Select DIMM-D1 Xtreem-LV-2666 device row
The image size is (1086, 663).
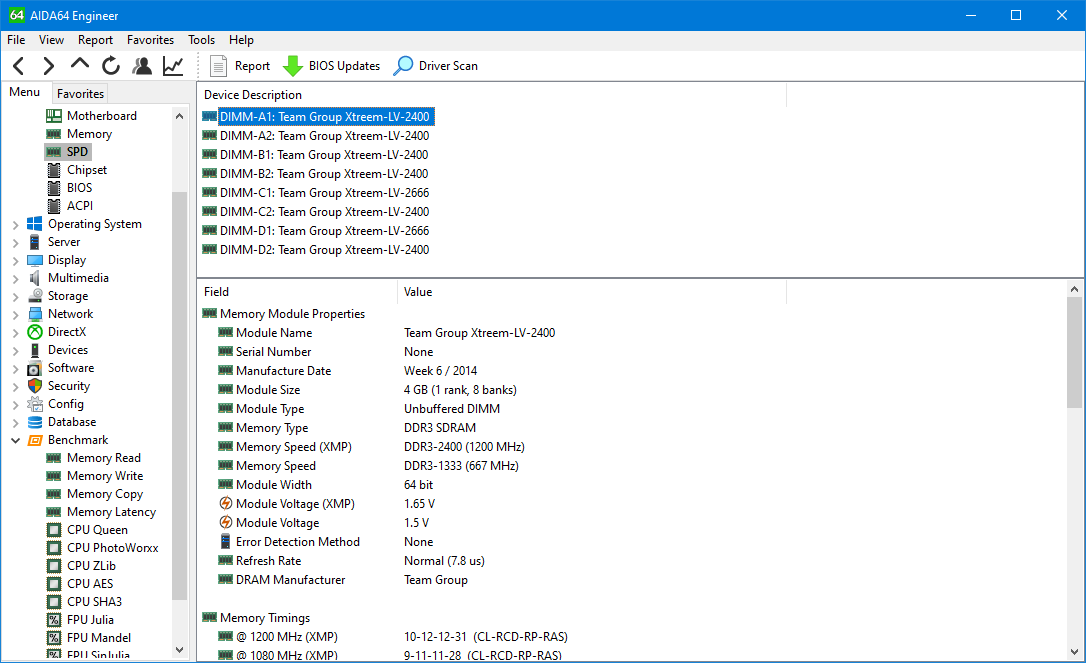[324, 231]
